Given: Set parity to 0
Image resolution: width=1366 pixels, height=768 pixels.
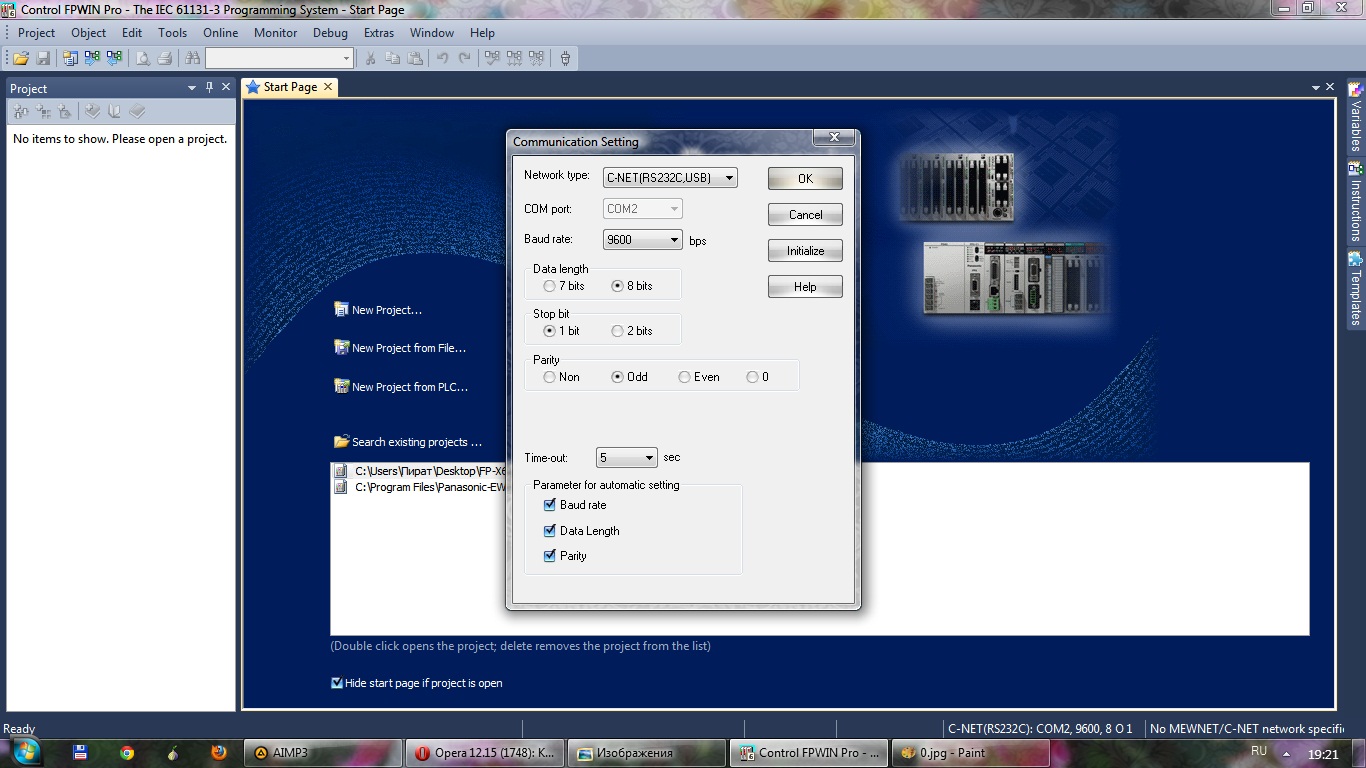Looking at the screenshot, I should click(x=758, y=377).
